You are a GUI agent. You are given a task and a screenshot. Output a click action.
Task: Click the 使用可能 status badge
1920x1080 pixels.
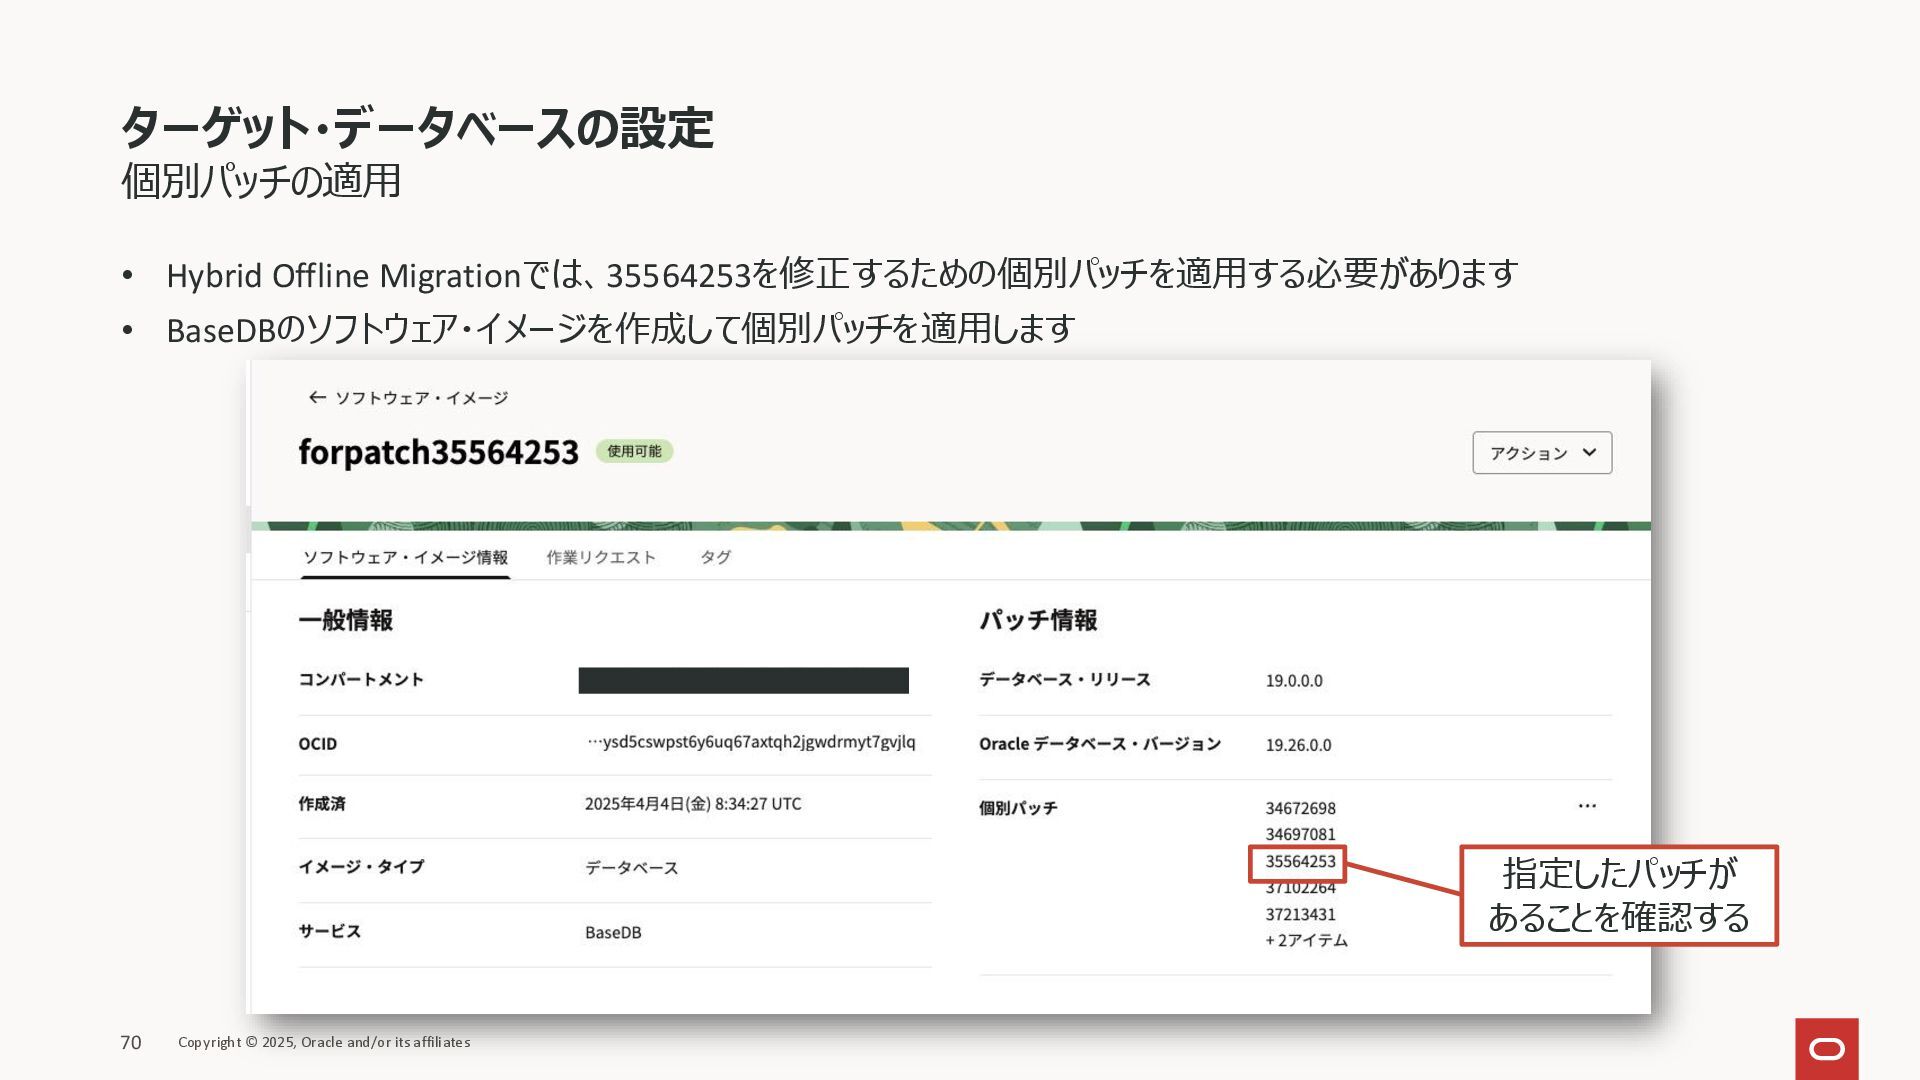pyautogui.click(x=634, y=451)
